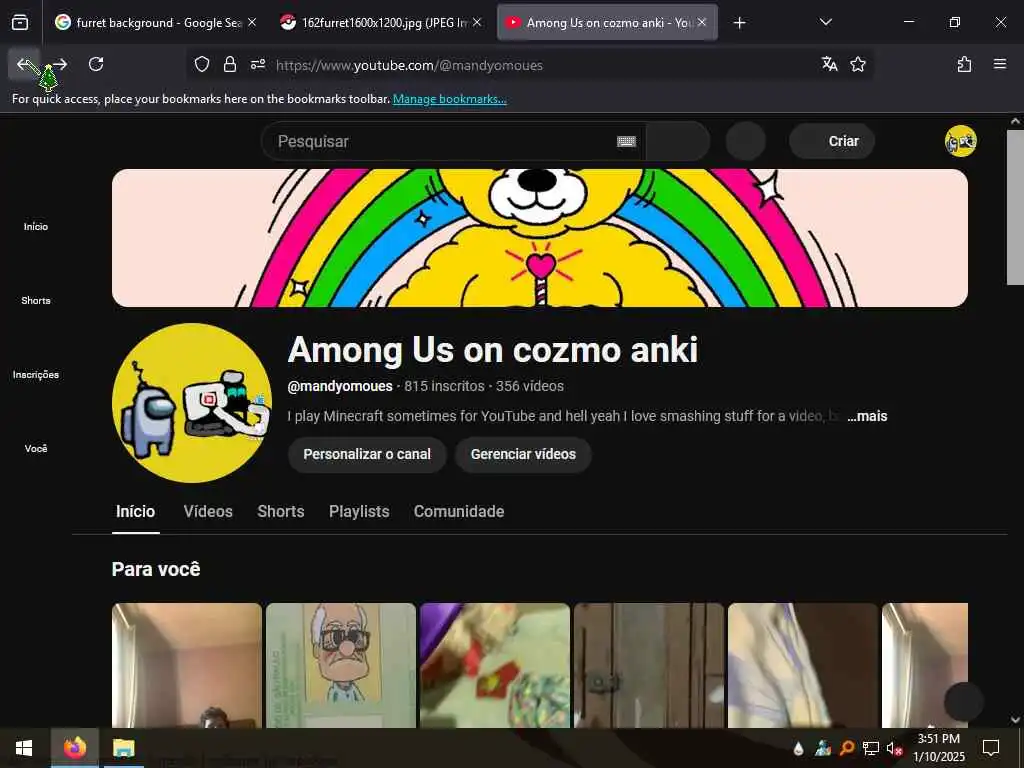
Task: Open the channel Início tab
Action: 135,511
